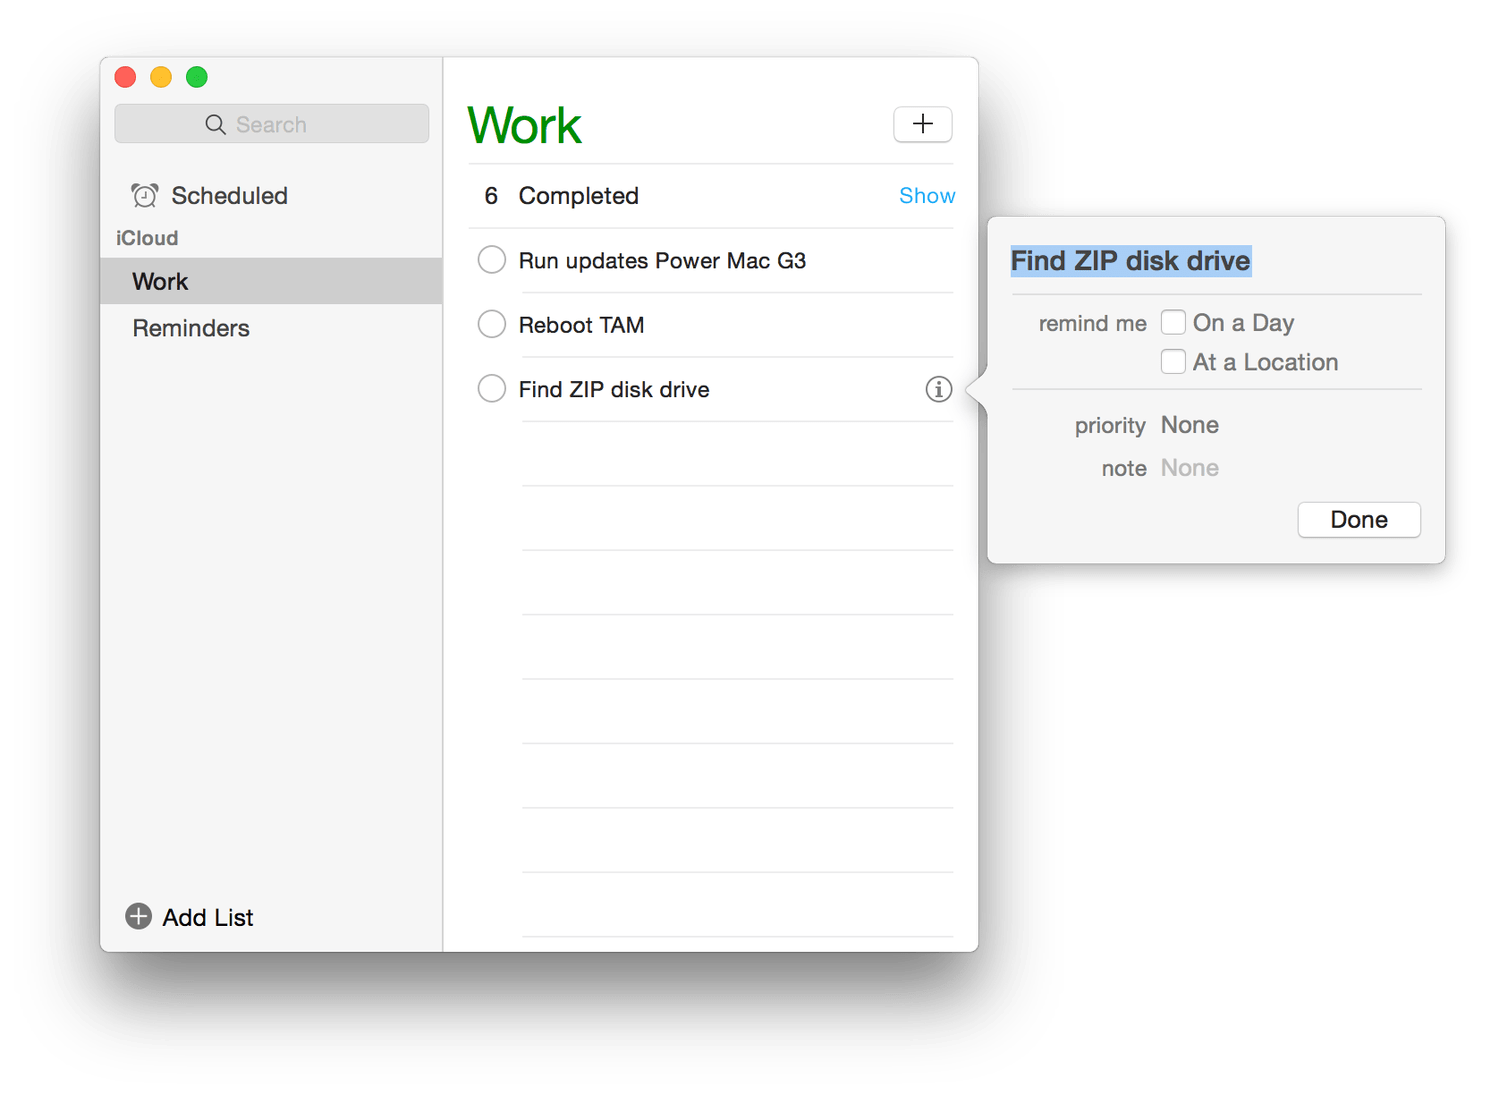Click the search magnifying glass icon

215,124
